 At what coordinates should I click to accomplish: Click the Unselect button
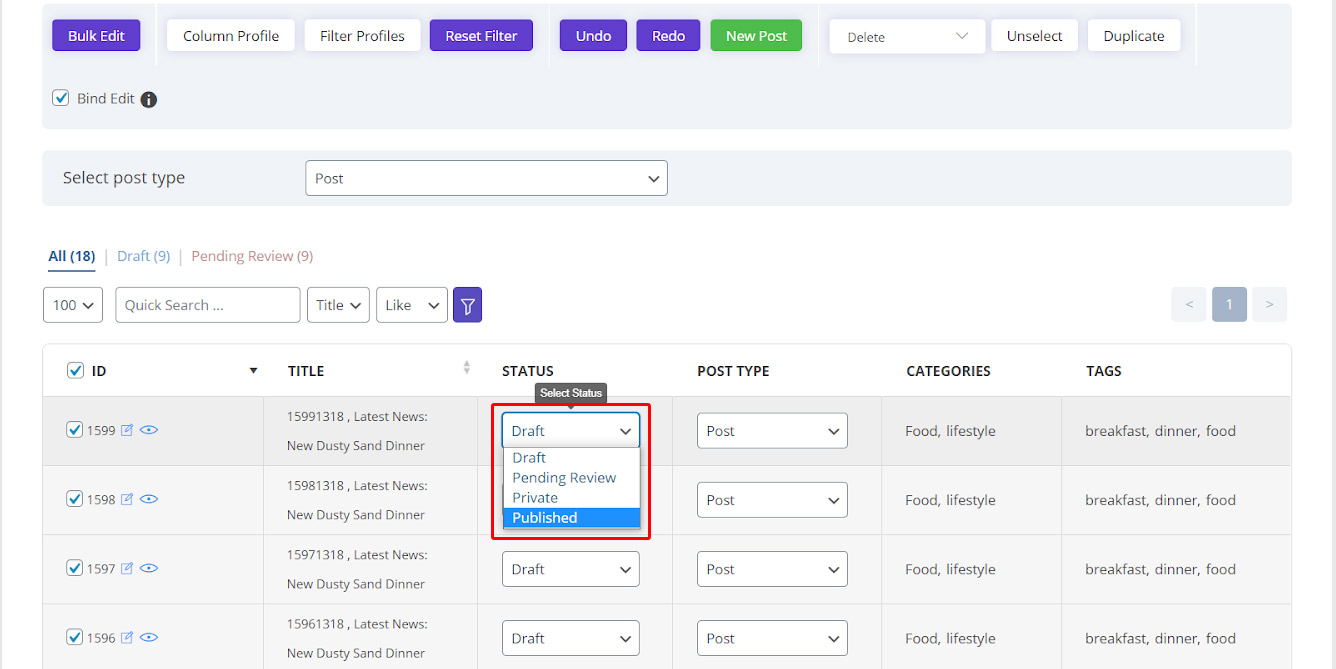(1035, 36)
